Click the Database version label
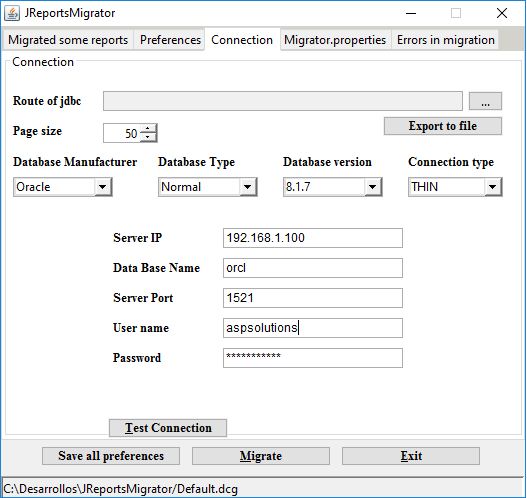This screenshot has width=527, height=498. coord(327,162)
